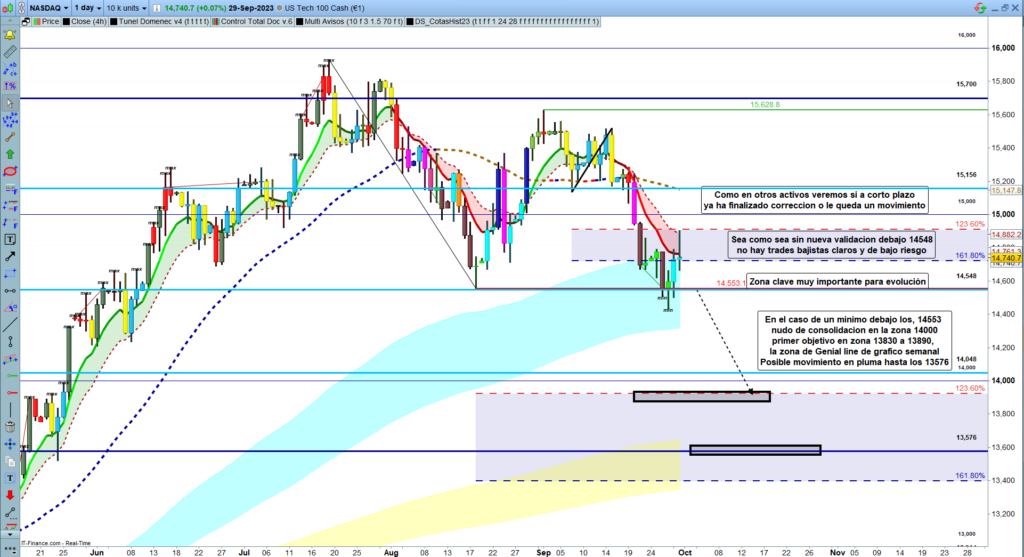Expand the 1 day timeframe dropdown
The width and height of the screenshot is (1024, 557).
tap(97, 7)
